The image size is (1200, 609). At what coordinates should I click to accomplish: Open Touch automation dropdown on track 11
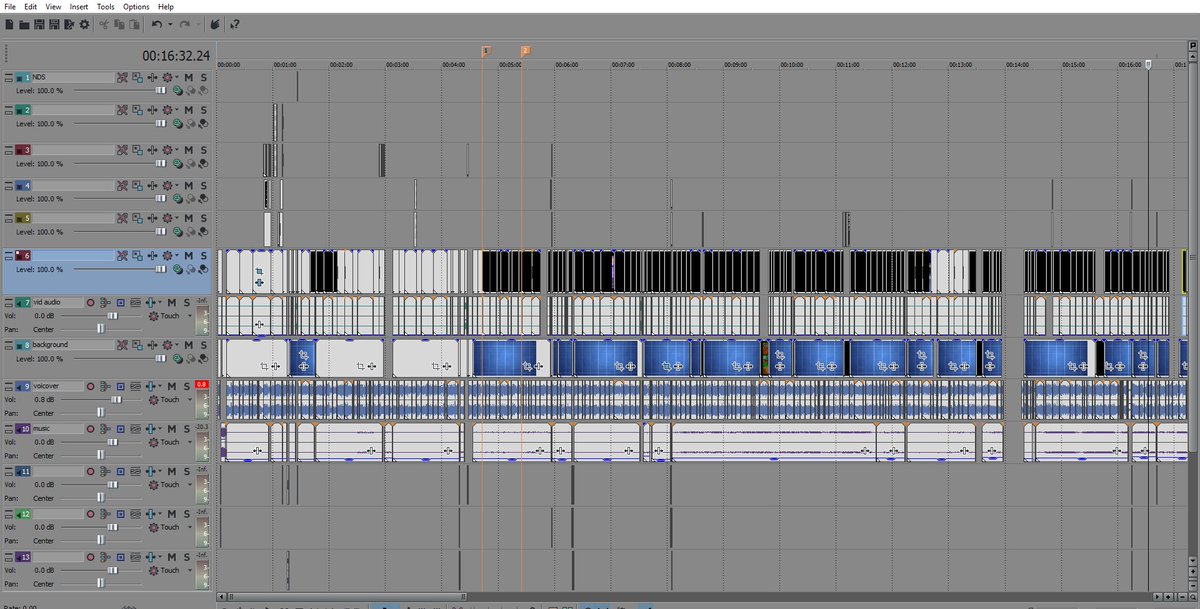pyautogui.click(x=190, y=484)
